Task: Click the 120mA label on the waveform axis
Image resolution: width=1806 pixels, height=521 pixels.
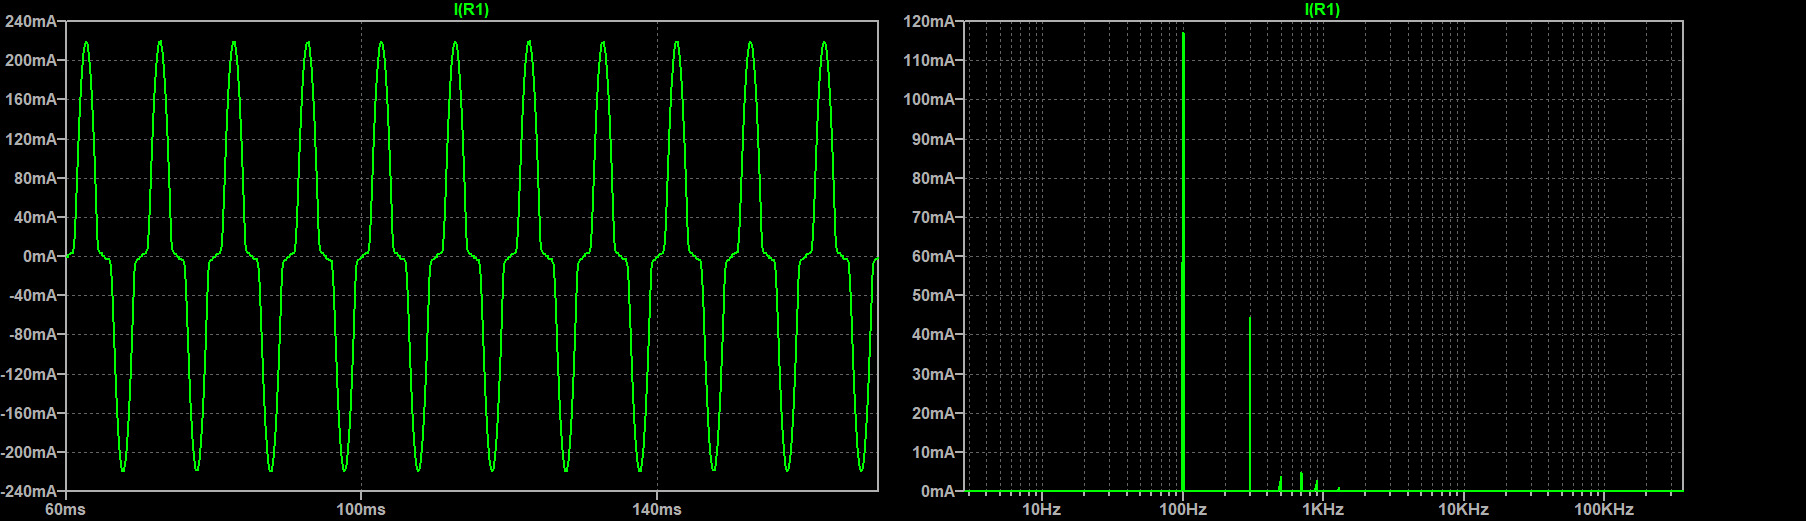Action: pyautogui.click(x=32, y=139)
